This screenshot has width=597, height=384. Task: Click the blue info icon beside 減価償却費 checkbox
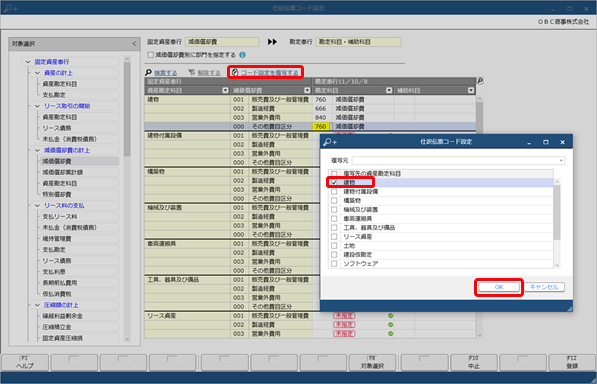(x=242, y=55)
